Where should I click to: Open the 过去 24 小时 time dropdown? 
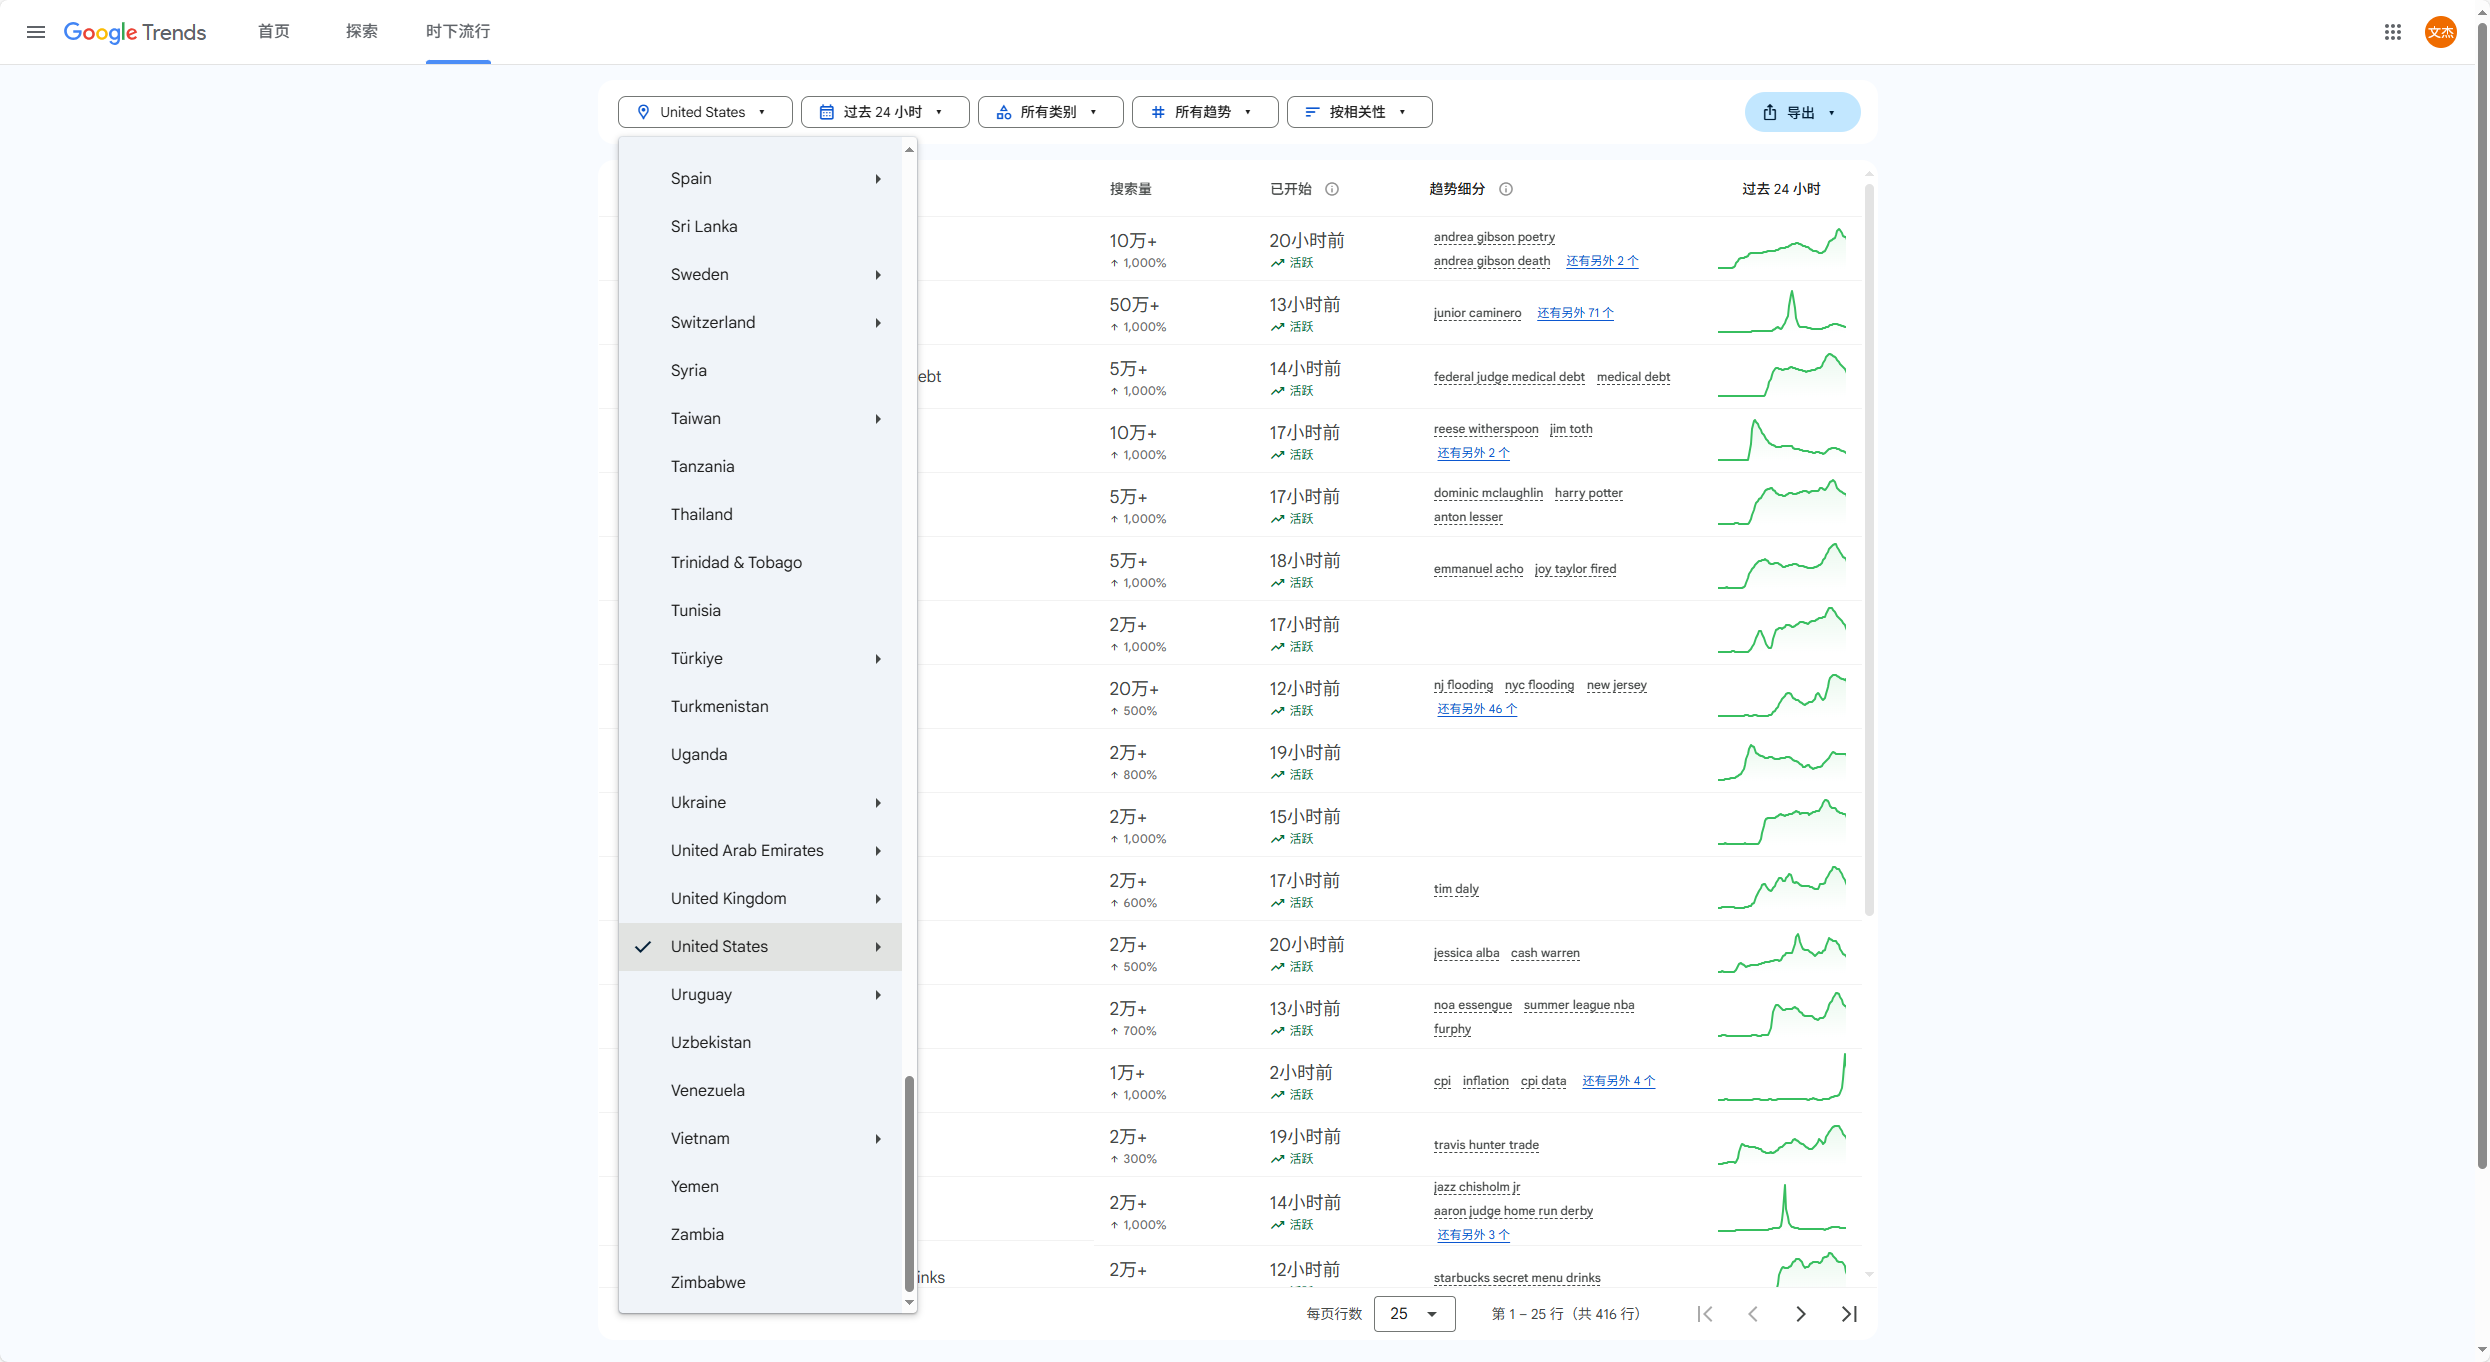coord(884,112)
